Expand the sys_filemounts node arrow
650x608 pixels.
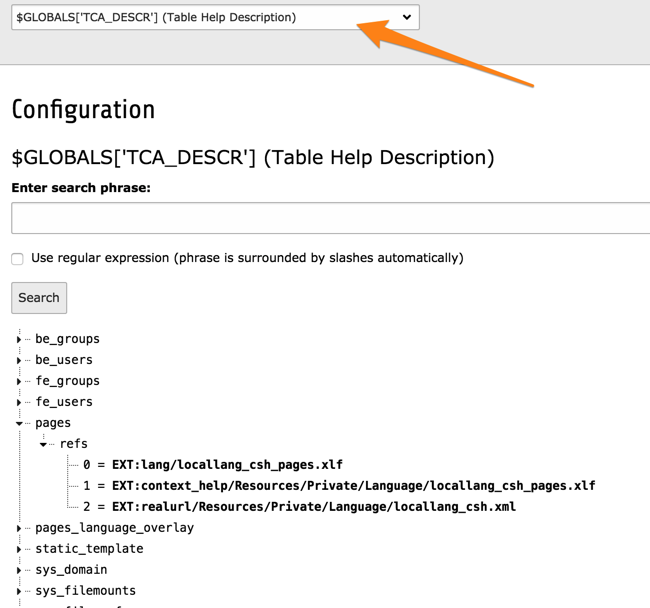[19, 592]
